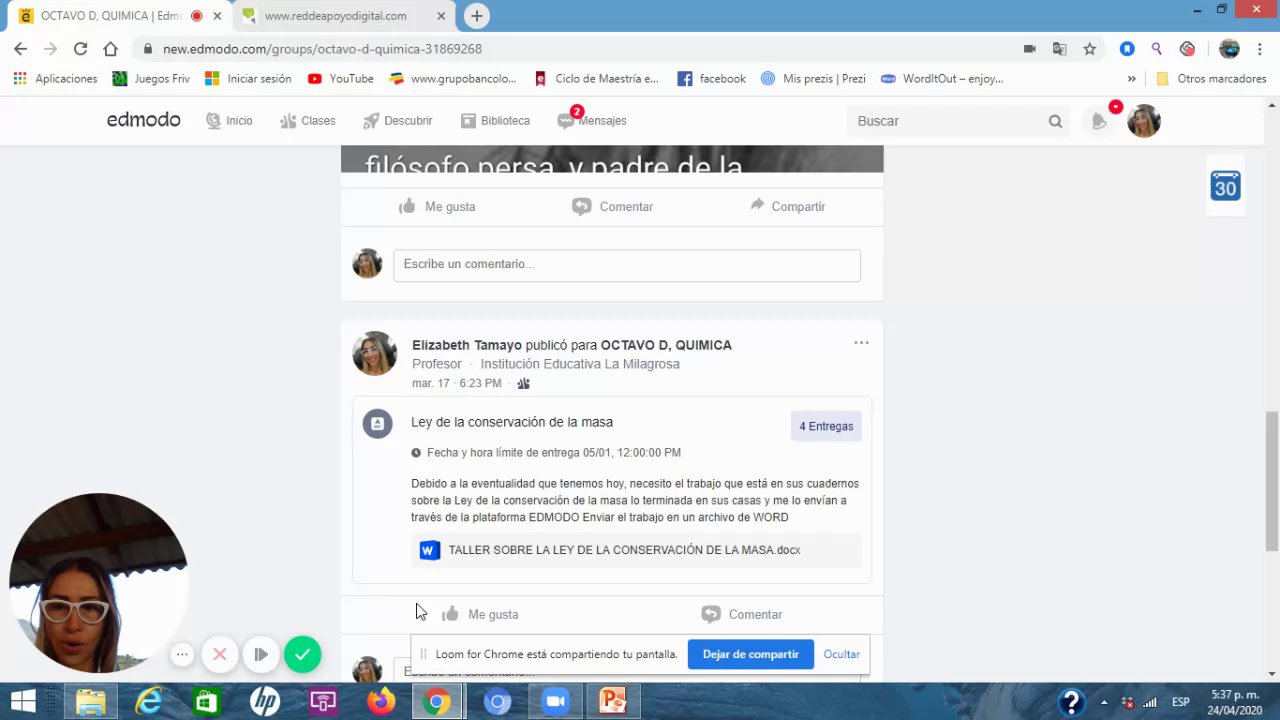Open the Windows Start menu

click(23, 701)
